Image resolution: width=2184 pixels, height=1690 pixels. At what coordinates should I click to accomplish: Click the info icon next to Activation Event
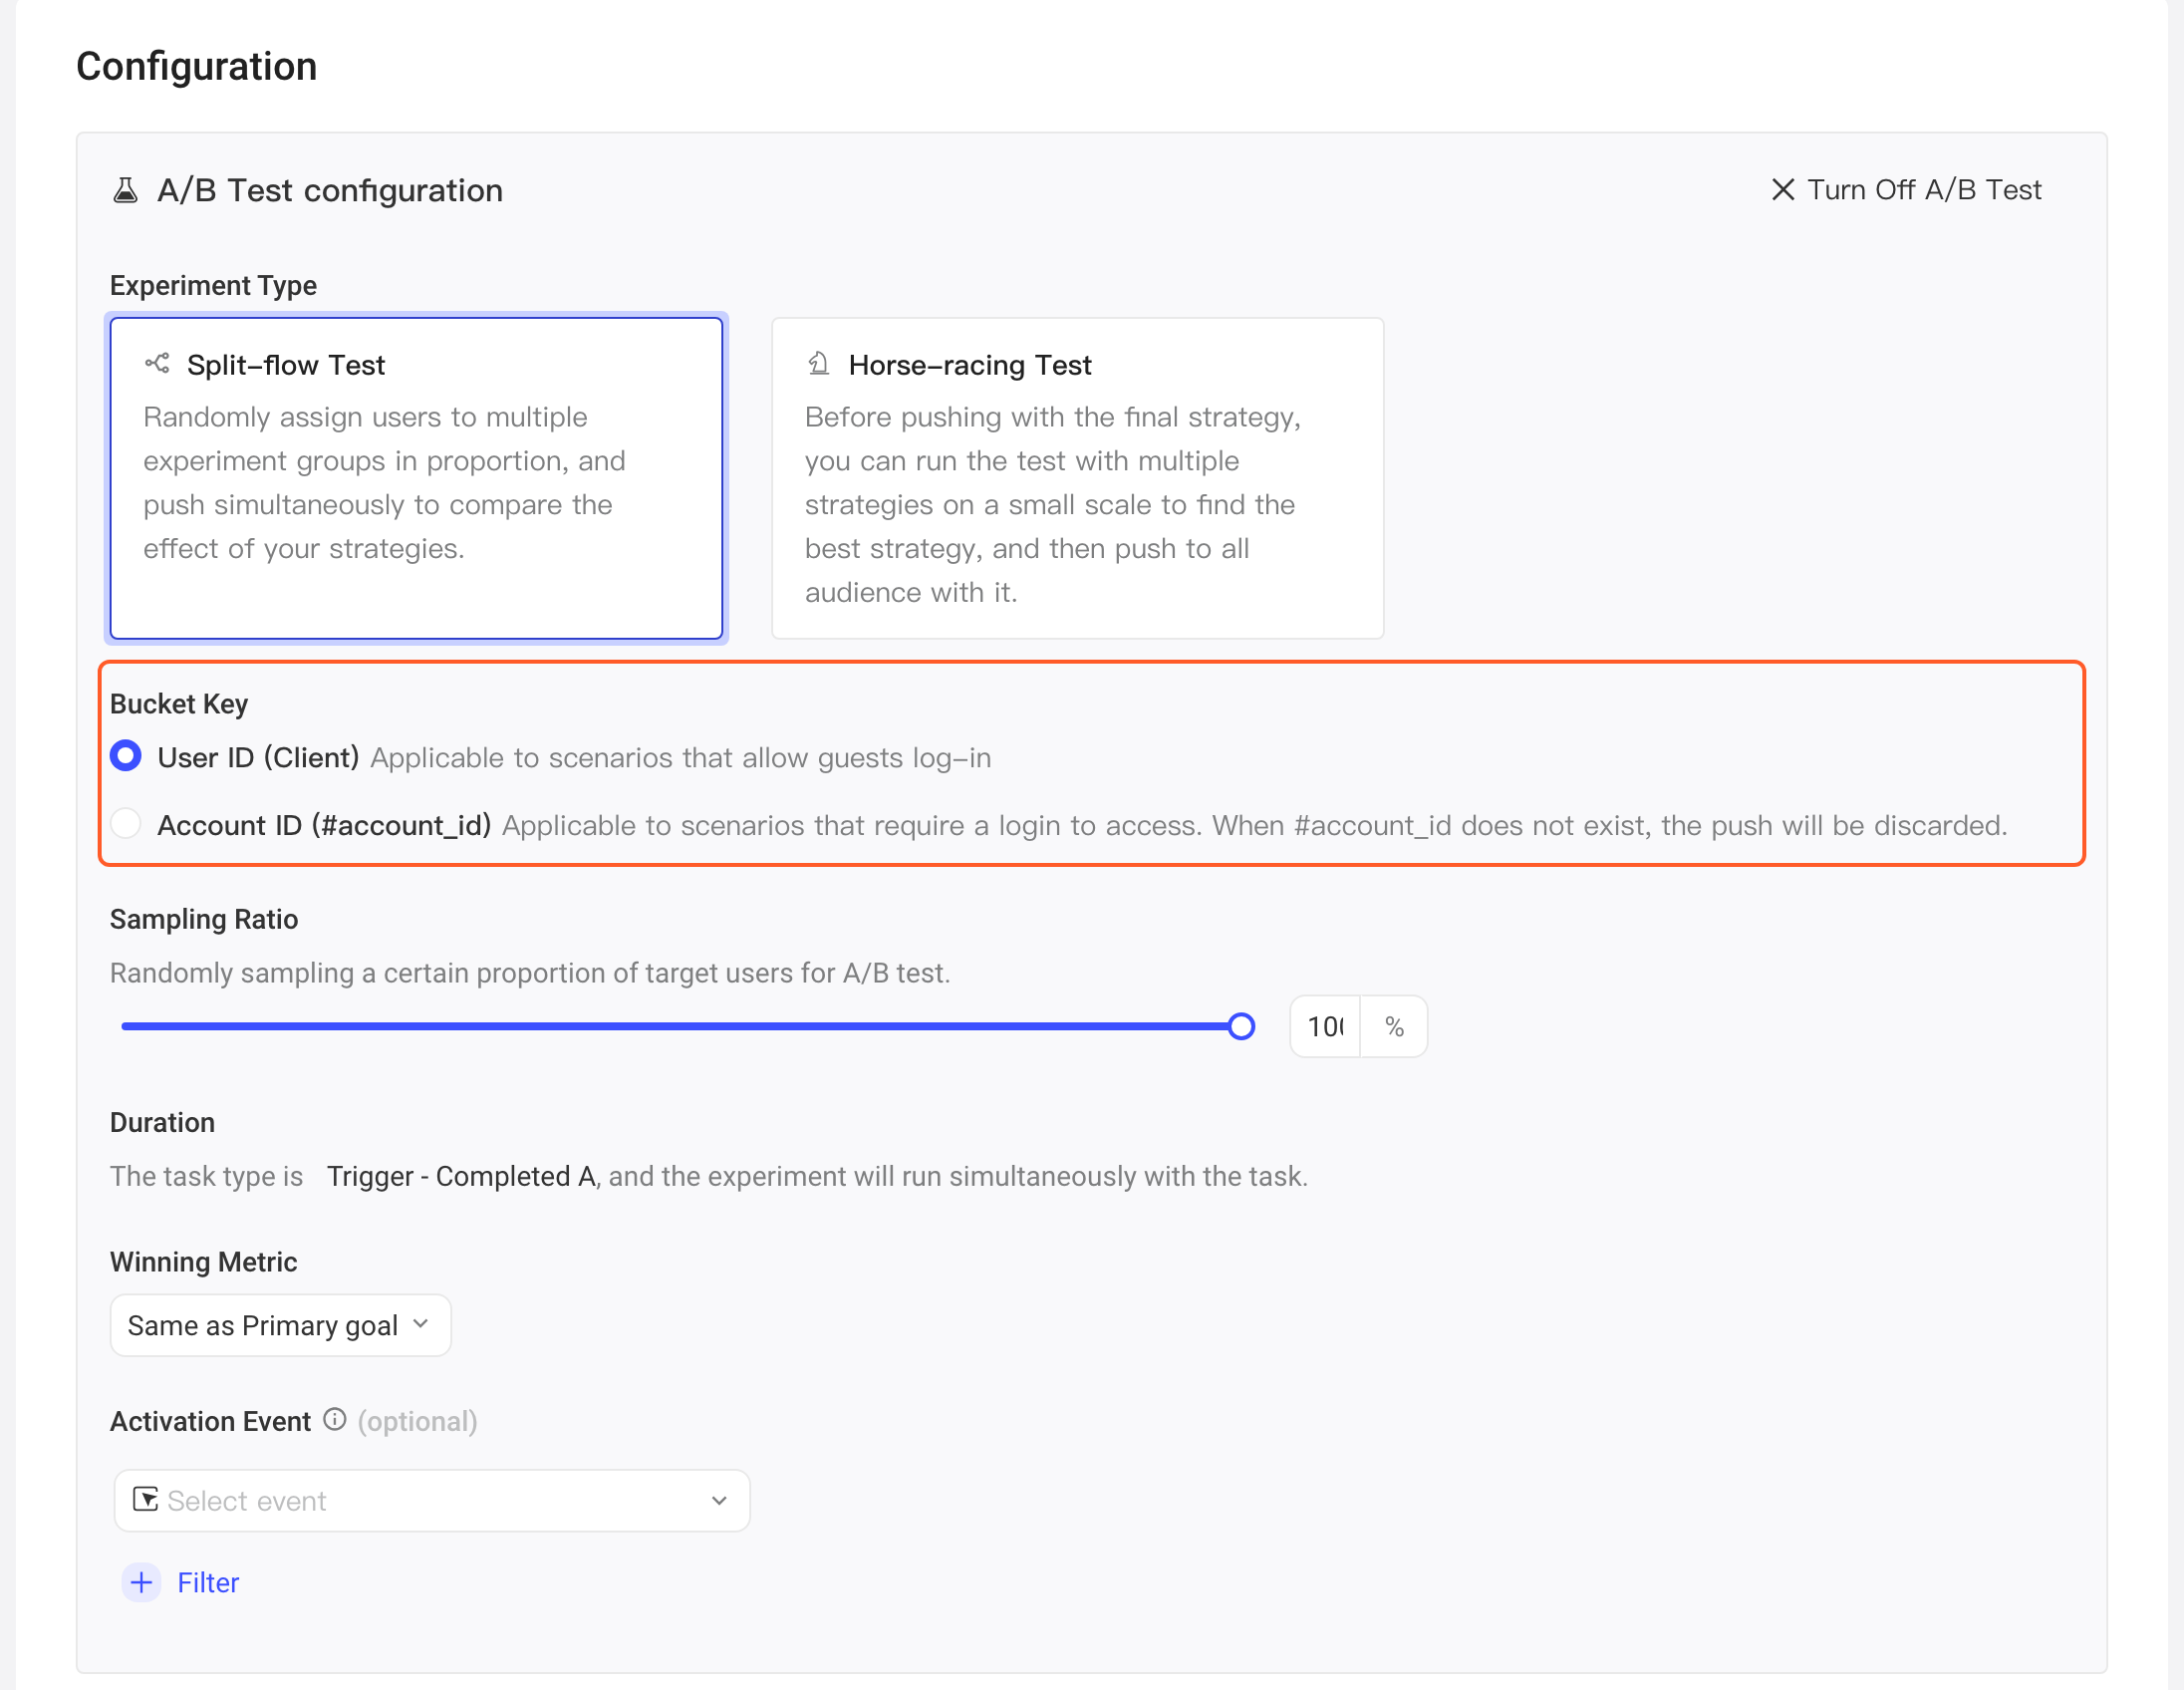coord(335,1419)
